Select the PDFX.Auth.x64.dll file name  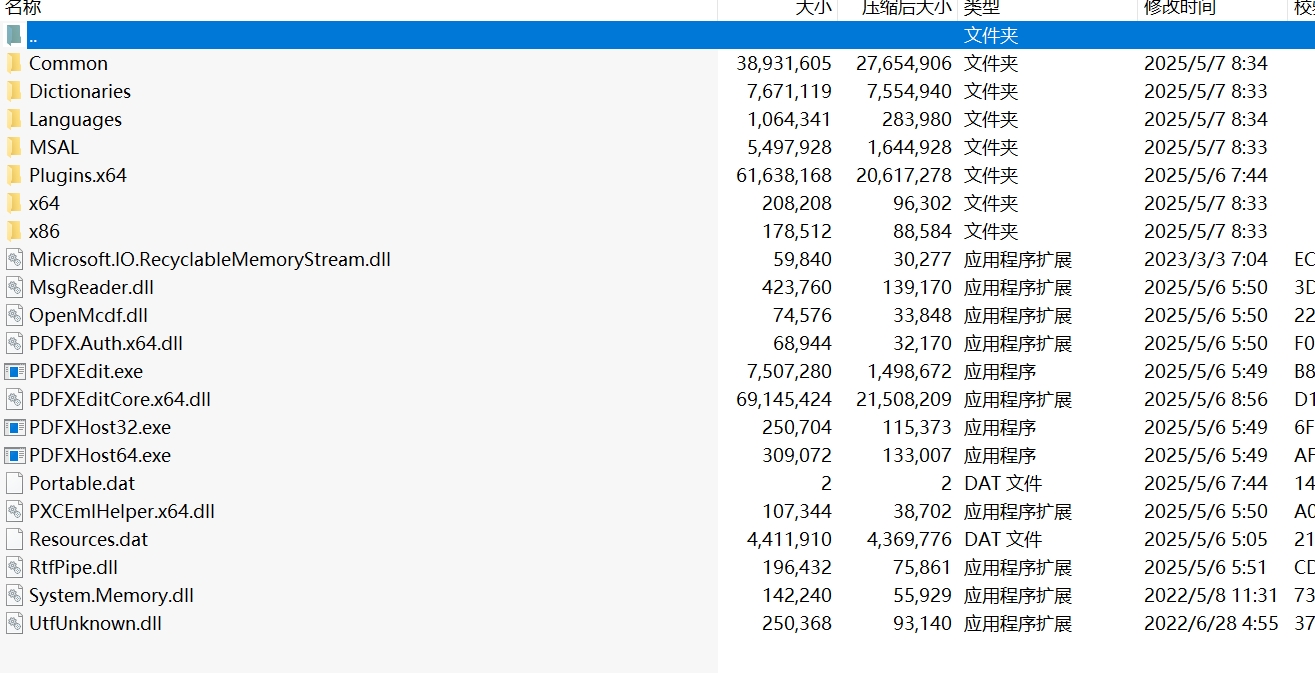coord(106,343)
